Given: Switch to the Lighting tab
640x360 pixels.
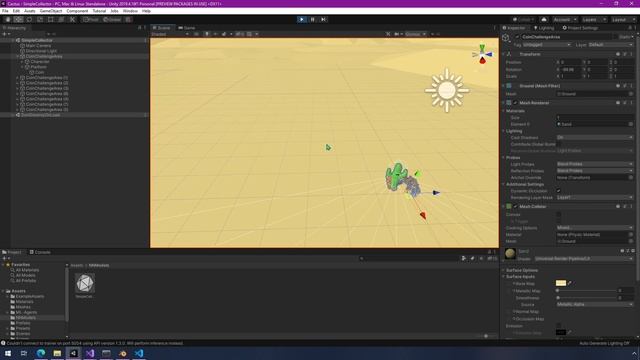Looking at the screenshot, I should click(544, 28).
